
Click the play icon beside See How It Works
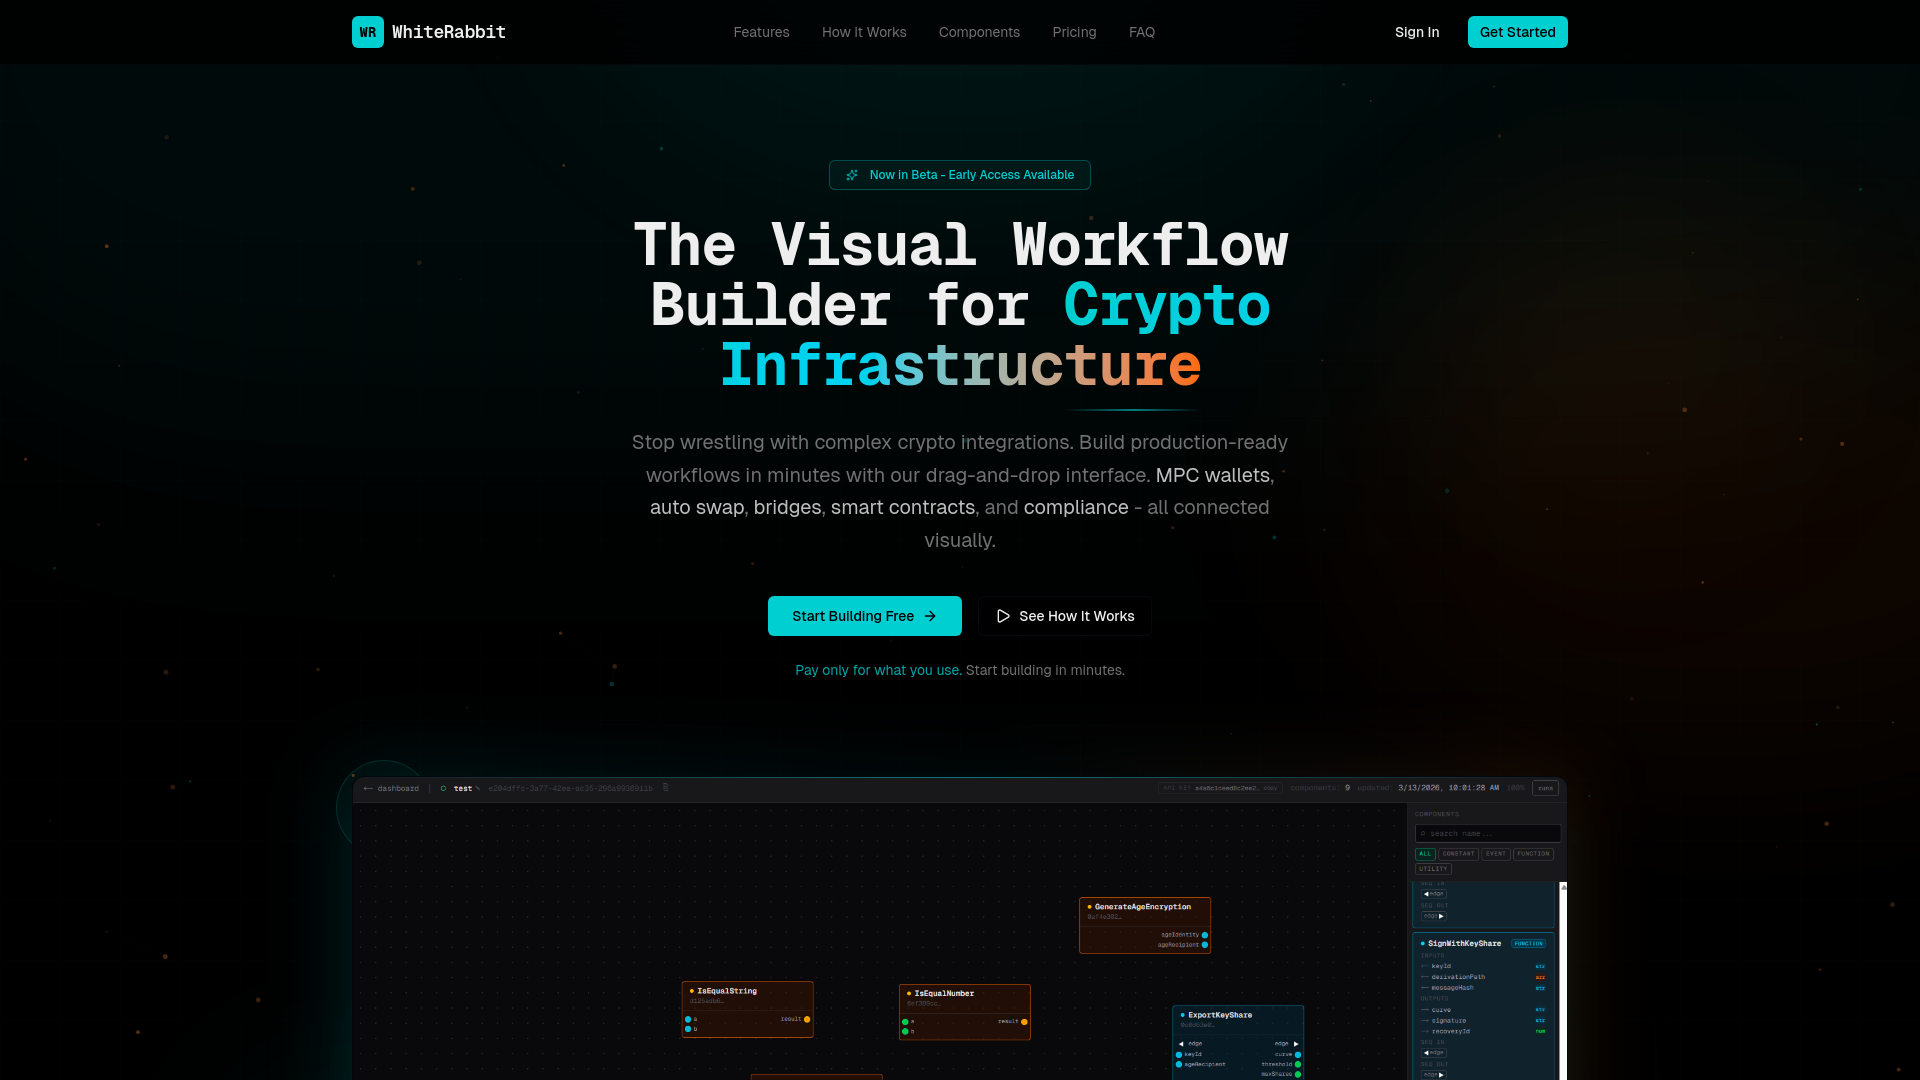[x=1003, y=616]
